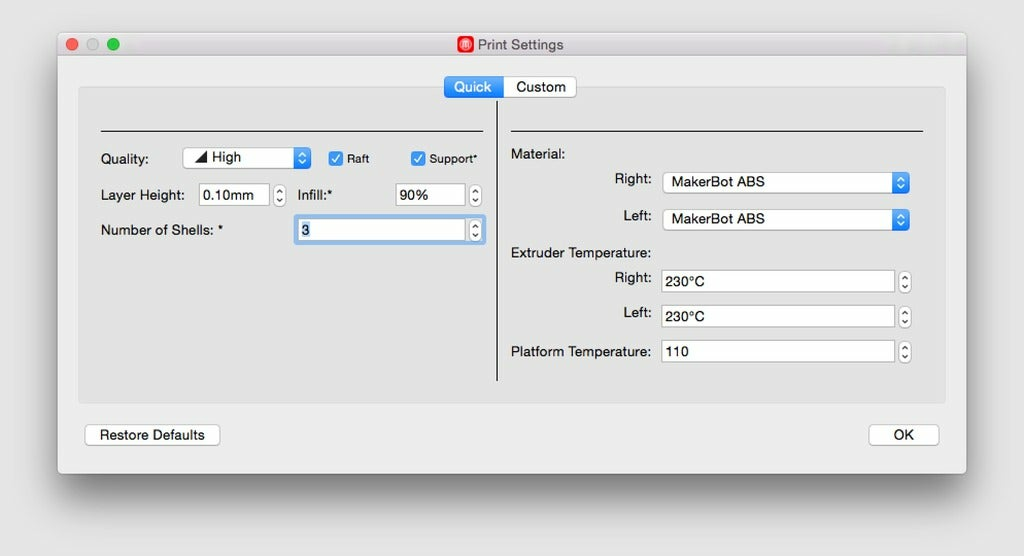This screenshot has height=556, width=1024.
Task: Click the quality triangle icon beside High
Action: click(201, 157)
